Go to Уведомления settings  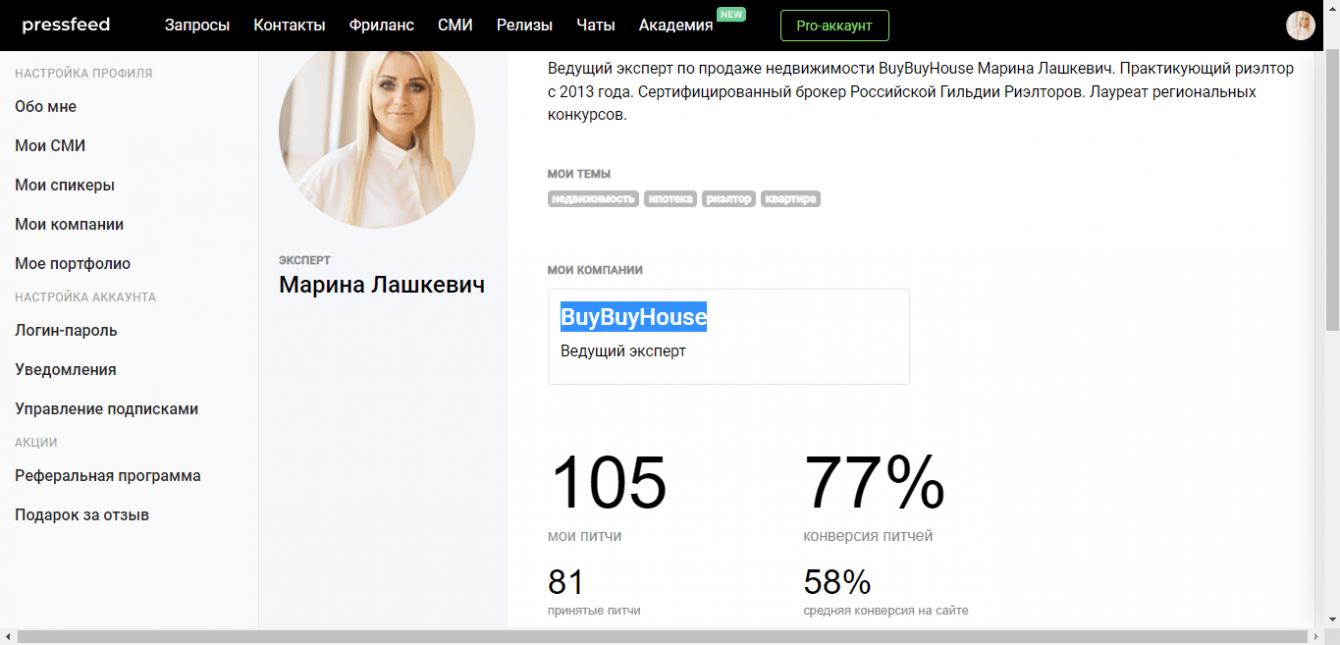(66, 369)
